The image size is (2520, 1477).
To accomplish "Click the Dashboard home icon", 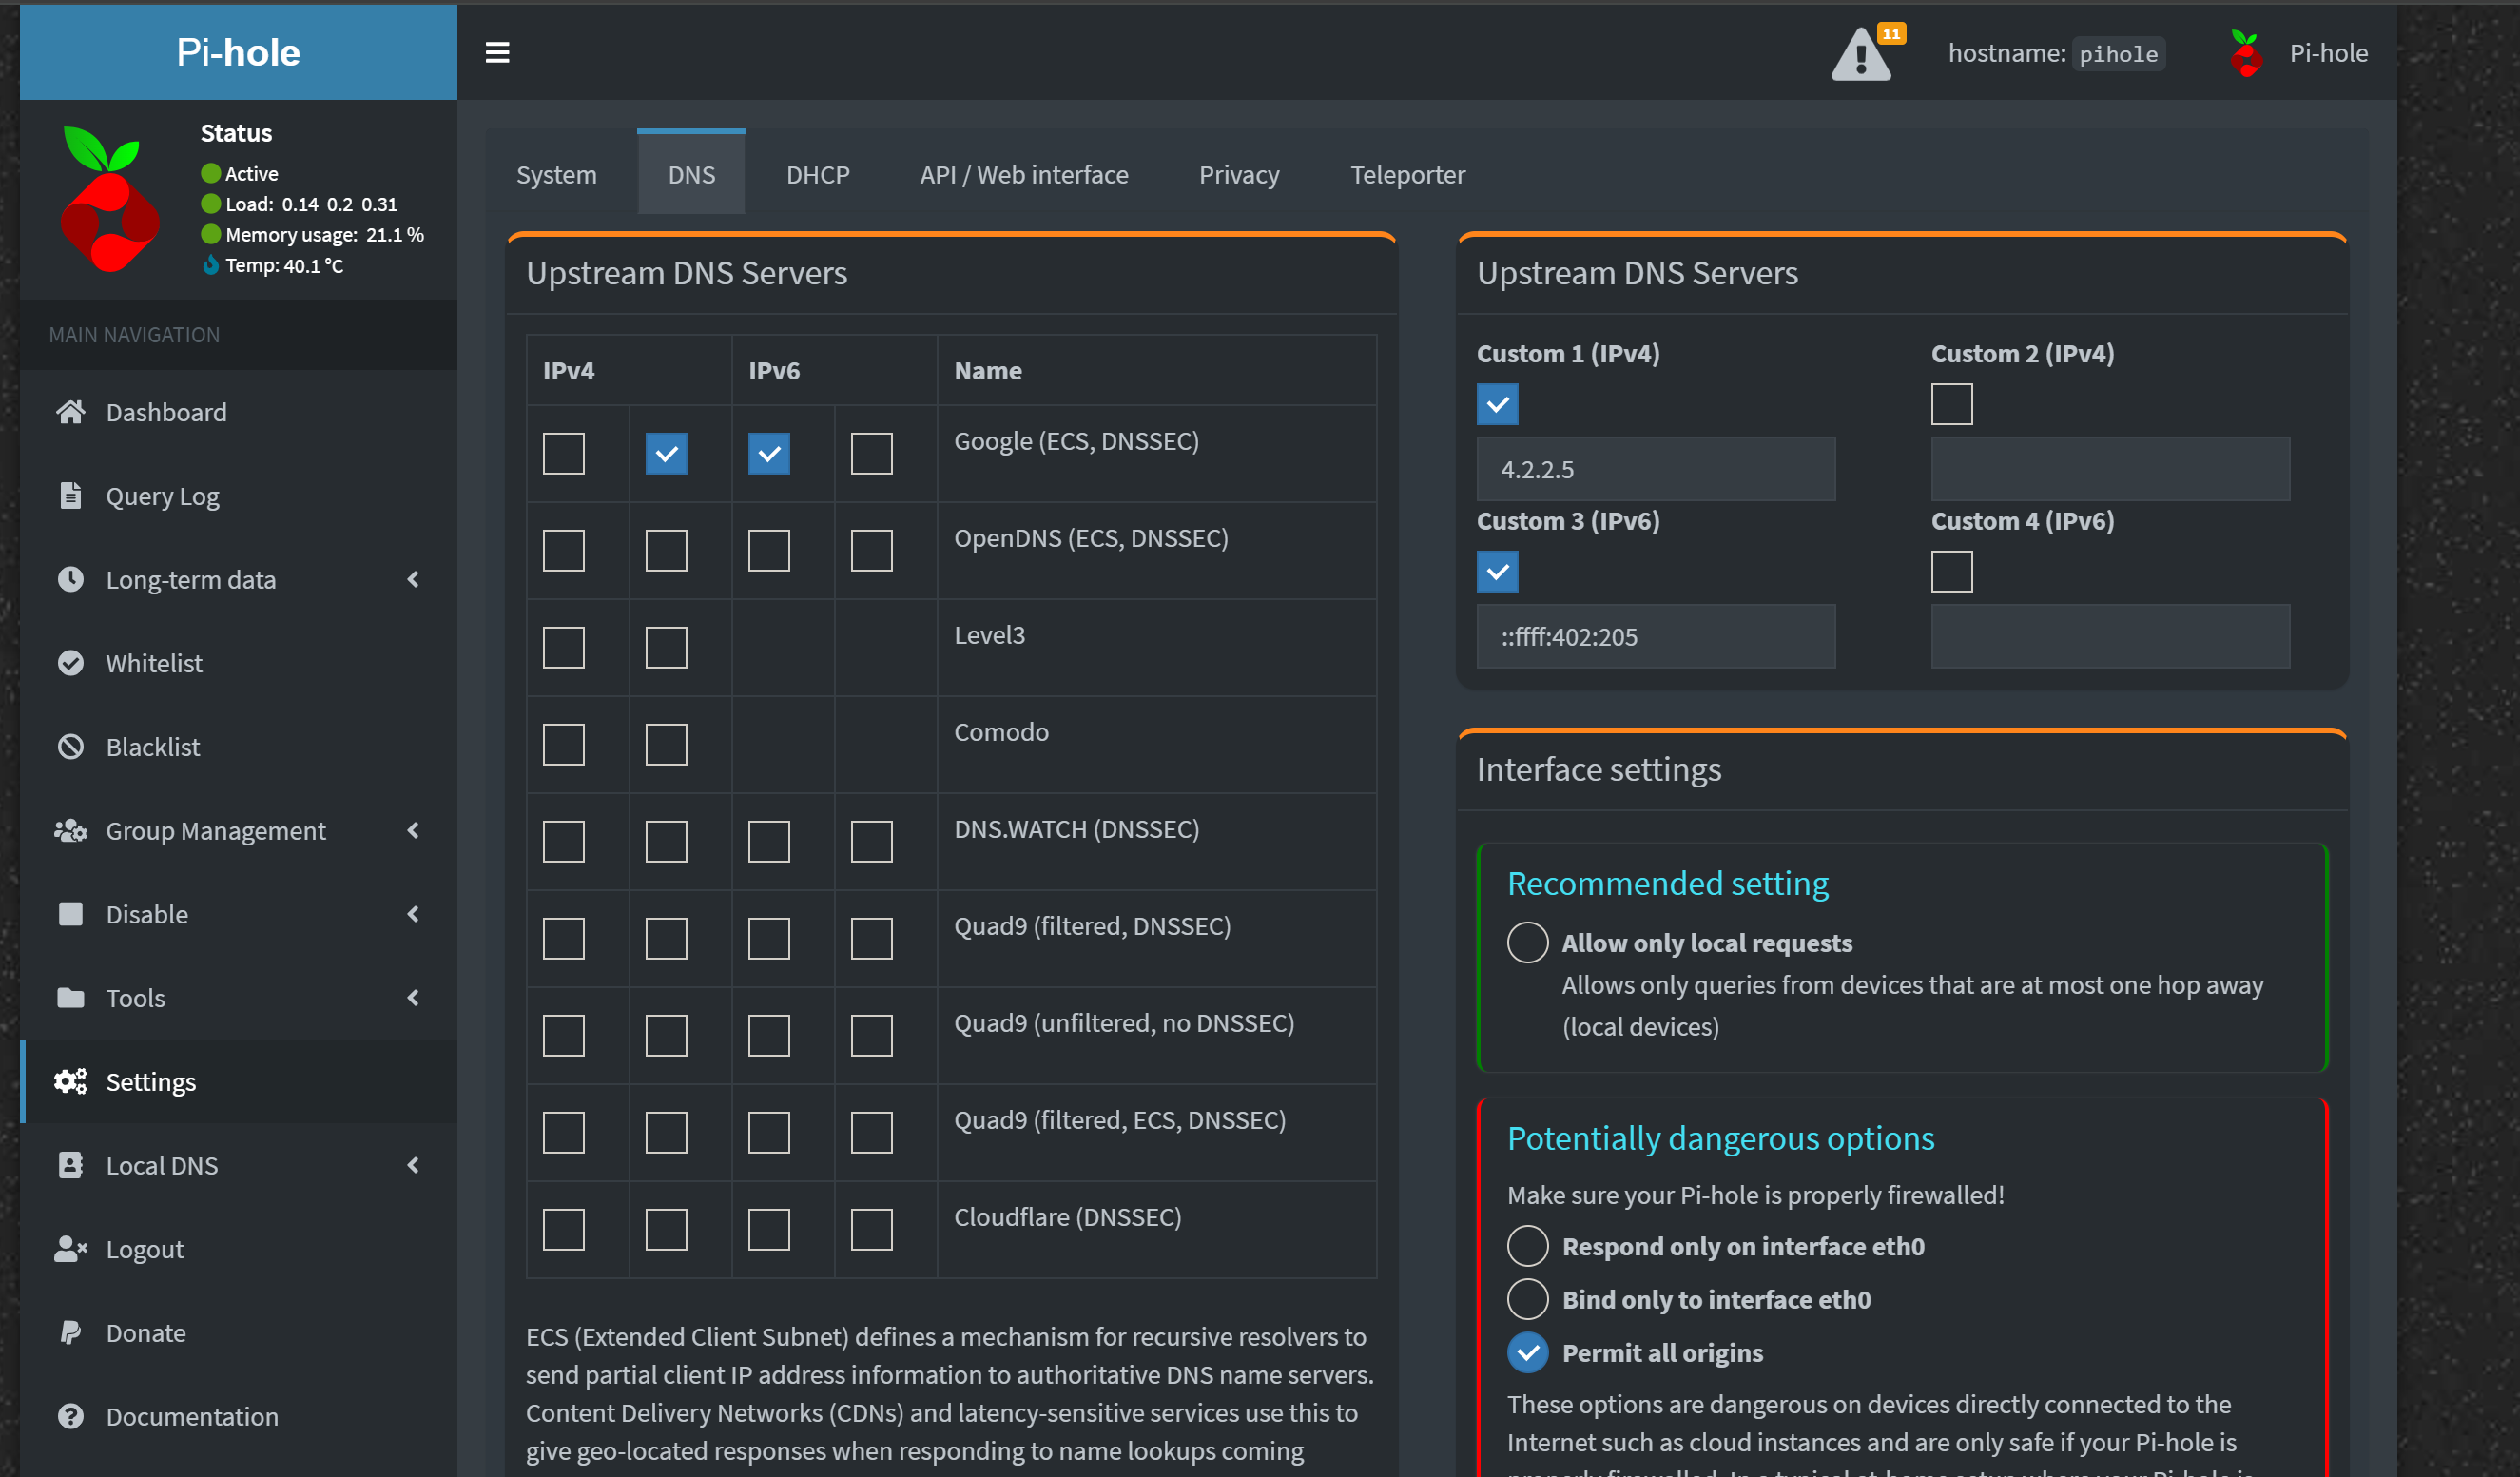I will (x=70, y=412).
